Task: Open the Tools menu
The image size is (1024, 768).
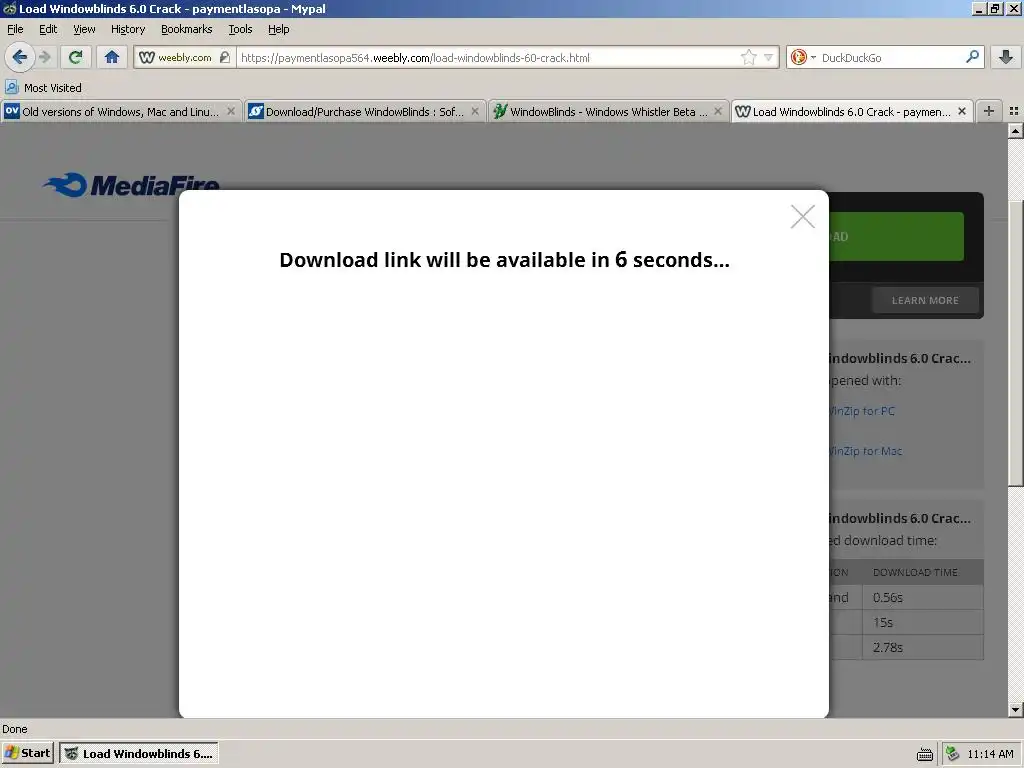Action: tap(240, 29)
